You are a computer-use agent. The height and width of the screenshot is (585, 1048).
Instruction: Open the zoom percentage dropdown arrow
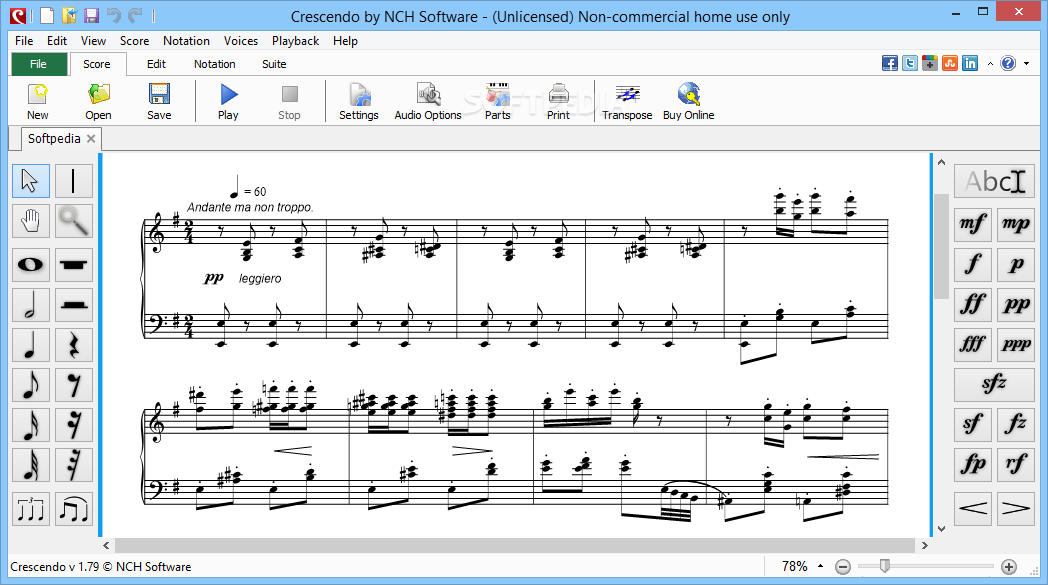[821, 566]
